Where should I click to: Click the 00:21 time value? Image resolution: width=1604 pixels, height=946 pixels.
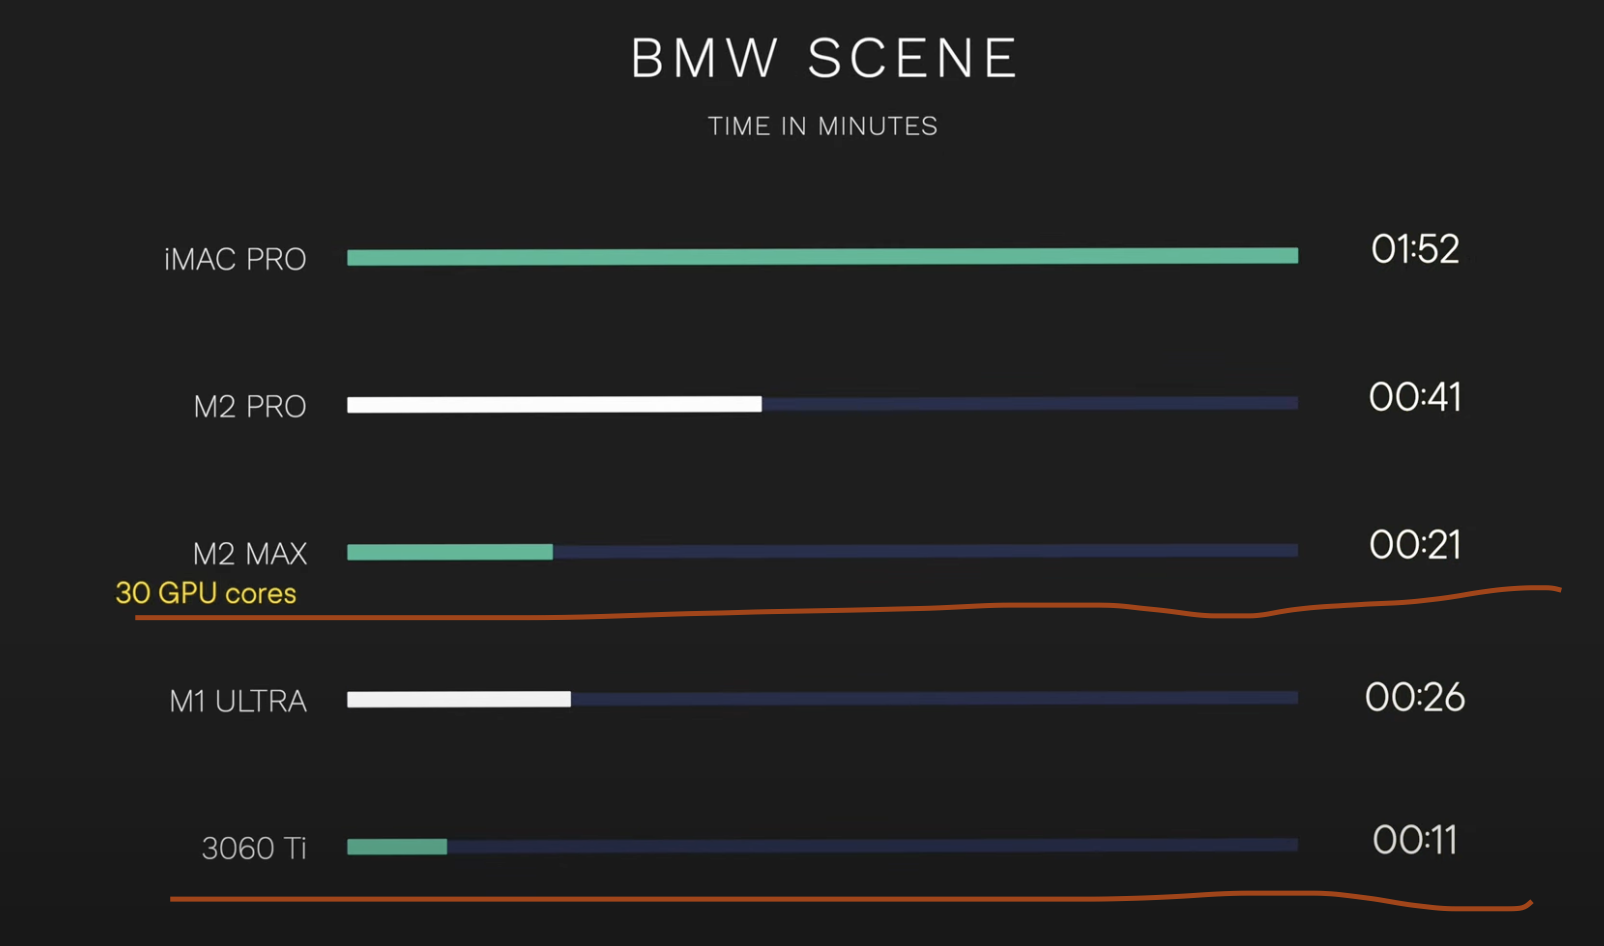[x=1415, y=545]
